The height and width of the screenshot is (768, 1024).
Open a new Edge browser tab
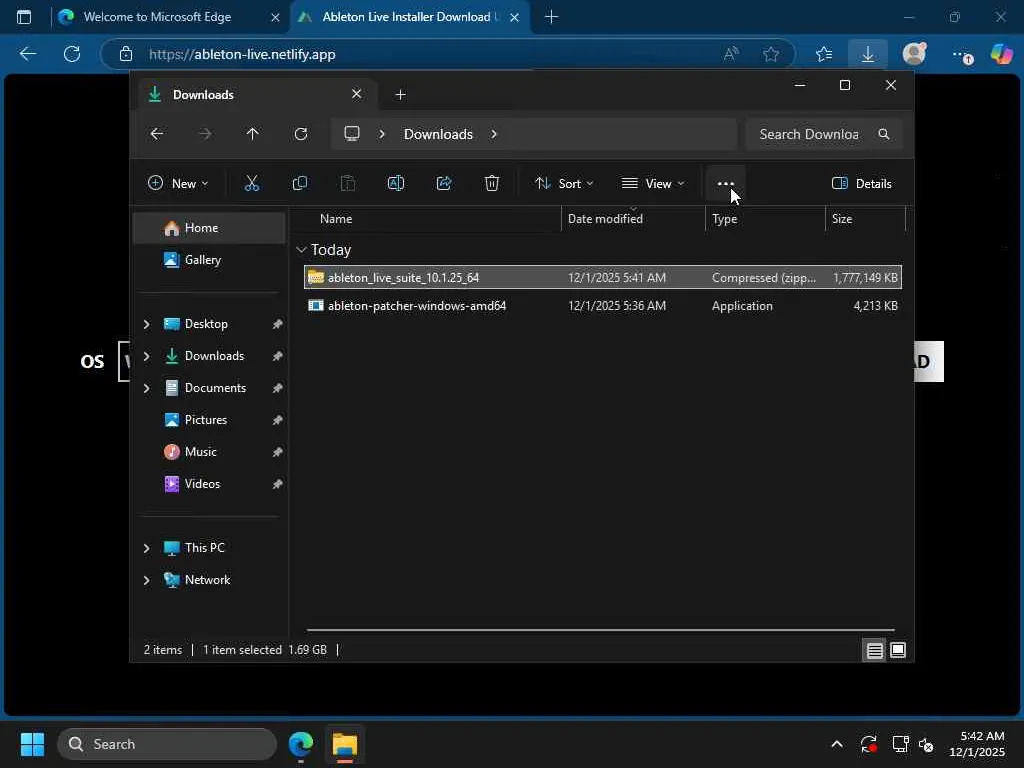click(x=551, y=17)
